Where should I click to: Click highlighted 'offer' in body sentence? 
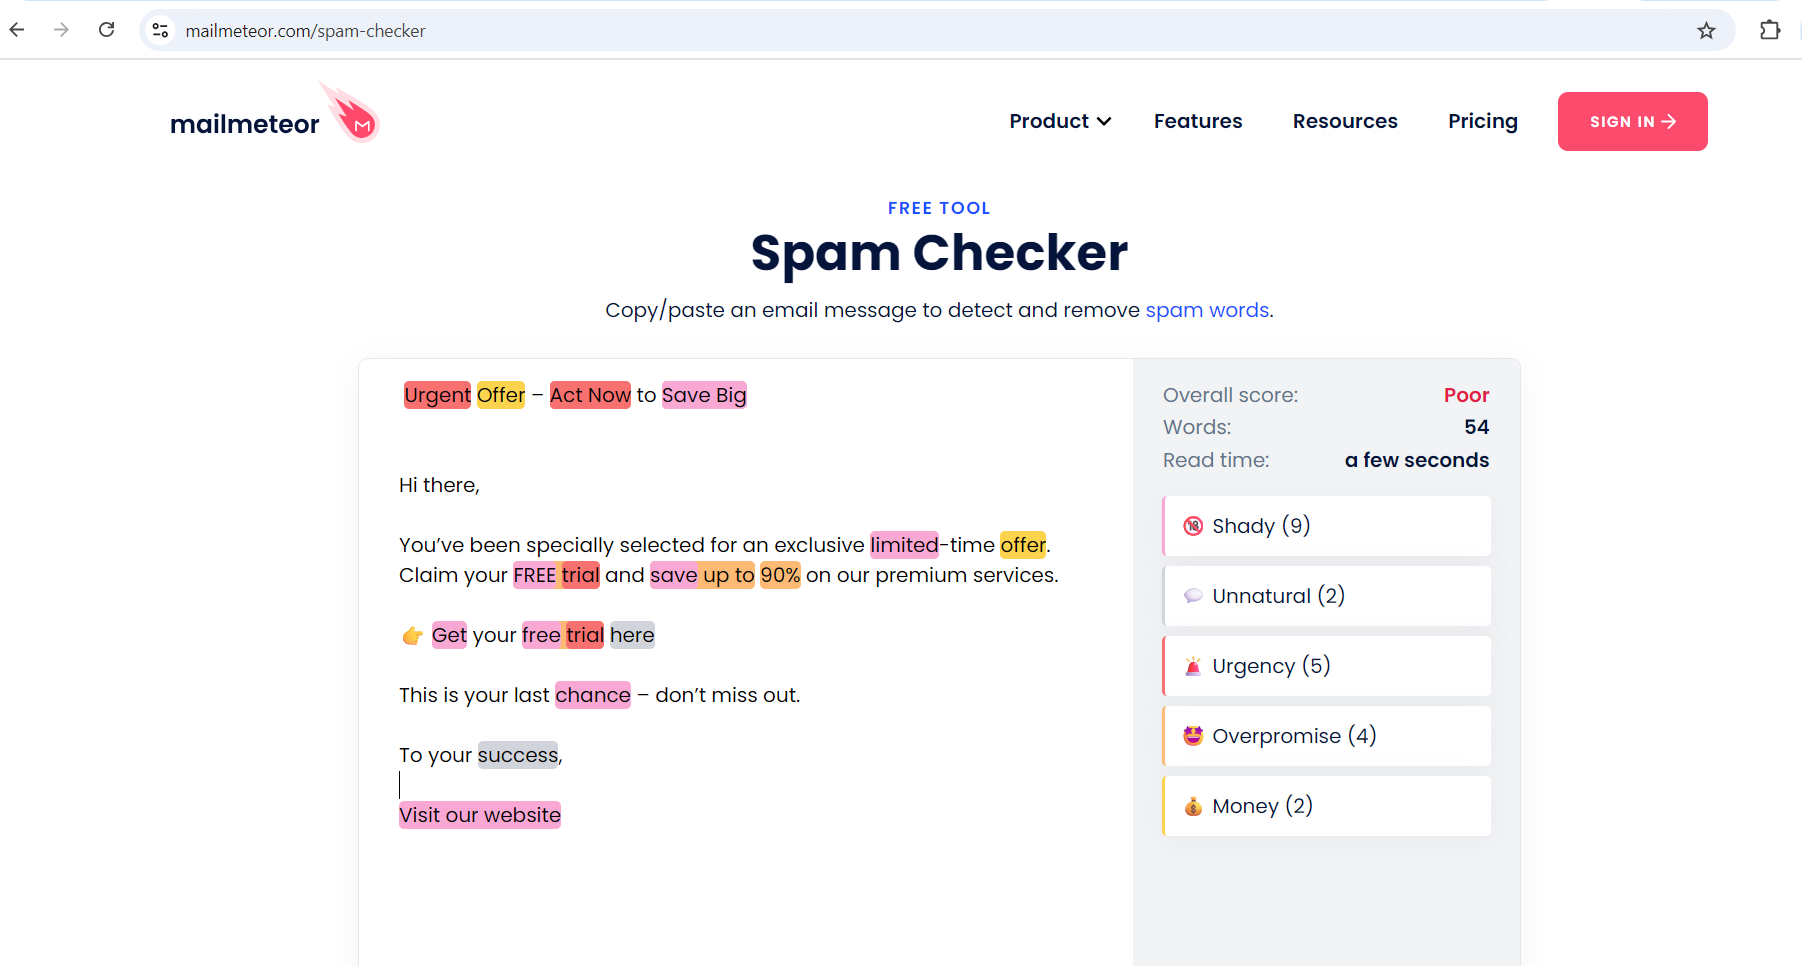(1022, 545)
